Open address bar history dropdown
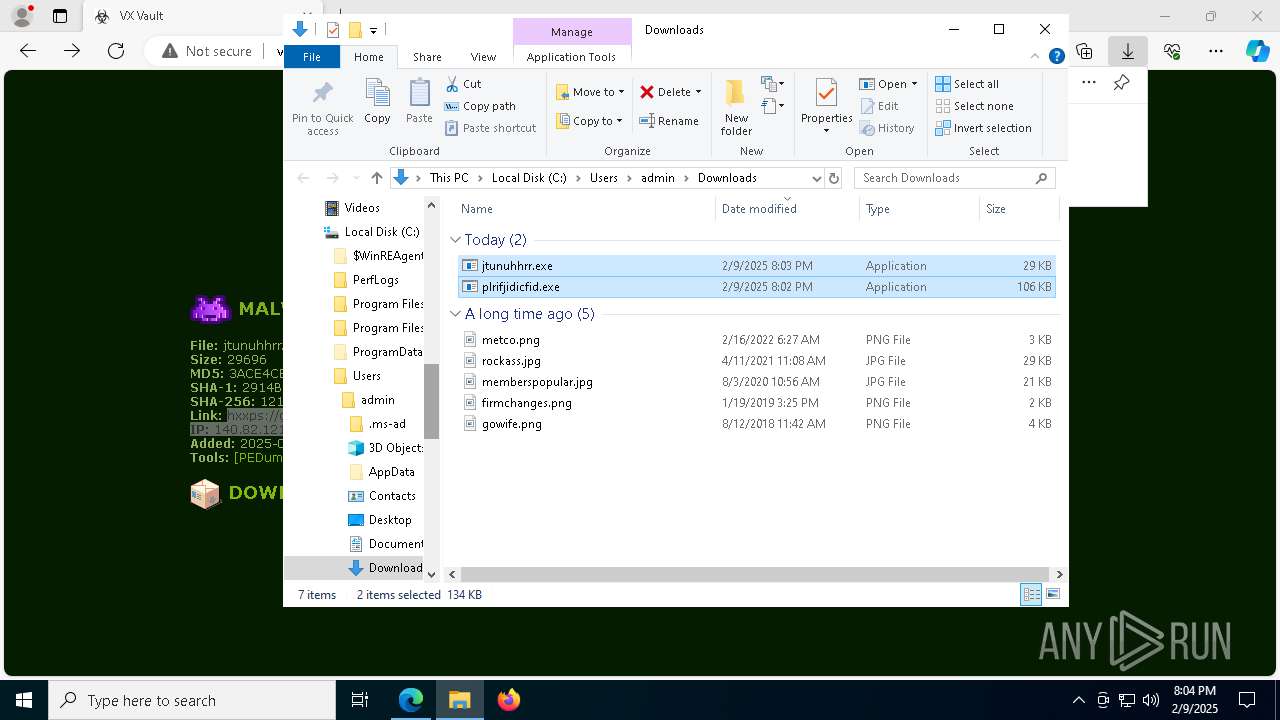 click(816, 178)
